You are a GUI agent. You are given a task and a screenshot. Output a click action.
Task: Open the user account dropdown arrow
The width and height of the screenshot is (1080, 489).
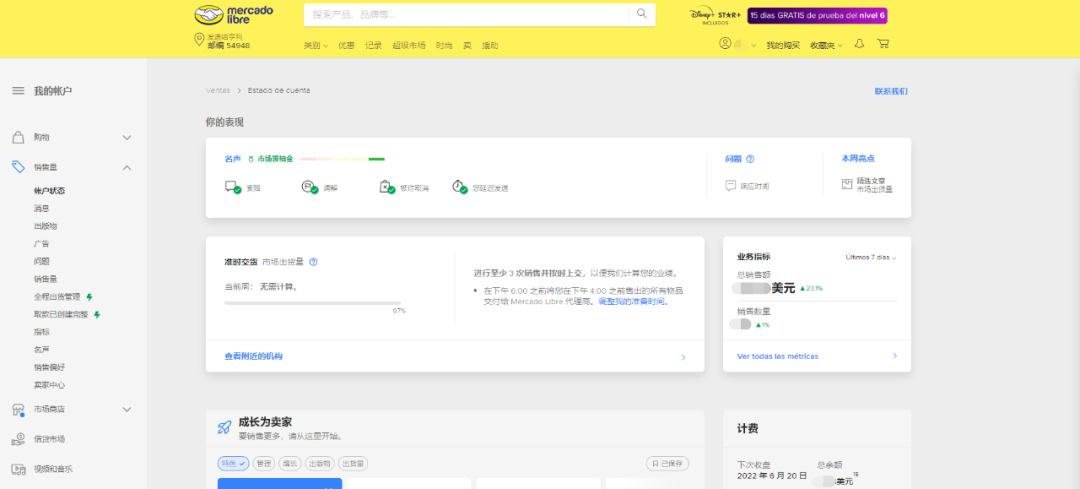(x=754, y=45)
